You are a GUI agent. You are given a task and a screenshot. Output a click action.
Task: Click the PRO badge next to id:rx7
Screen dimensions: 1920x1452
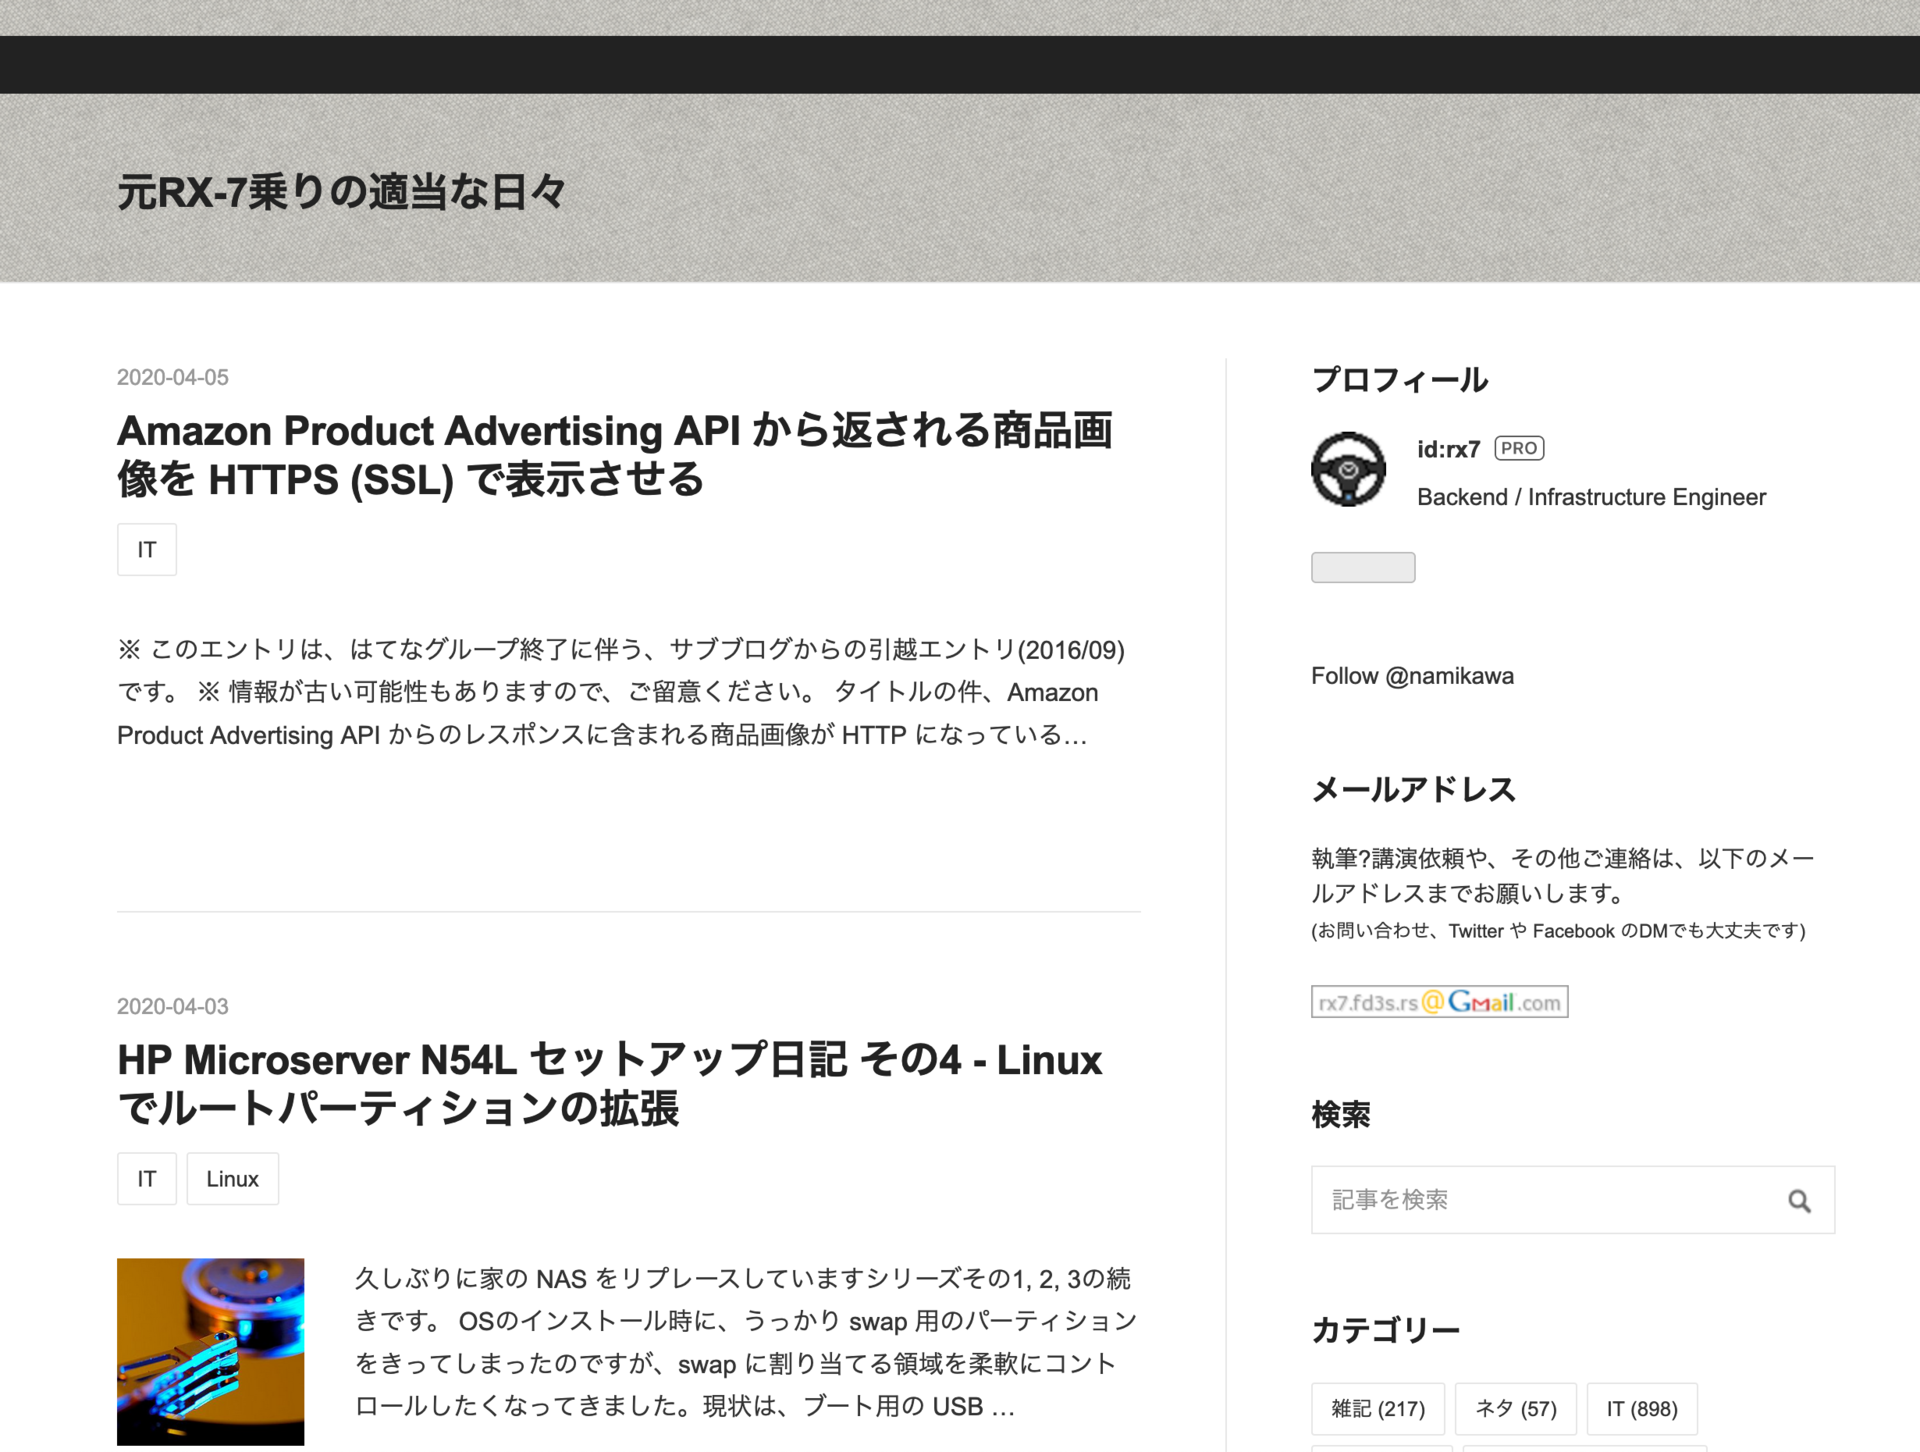1518,448
